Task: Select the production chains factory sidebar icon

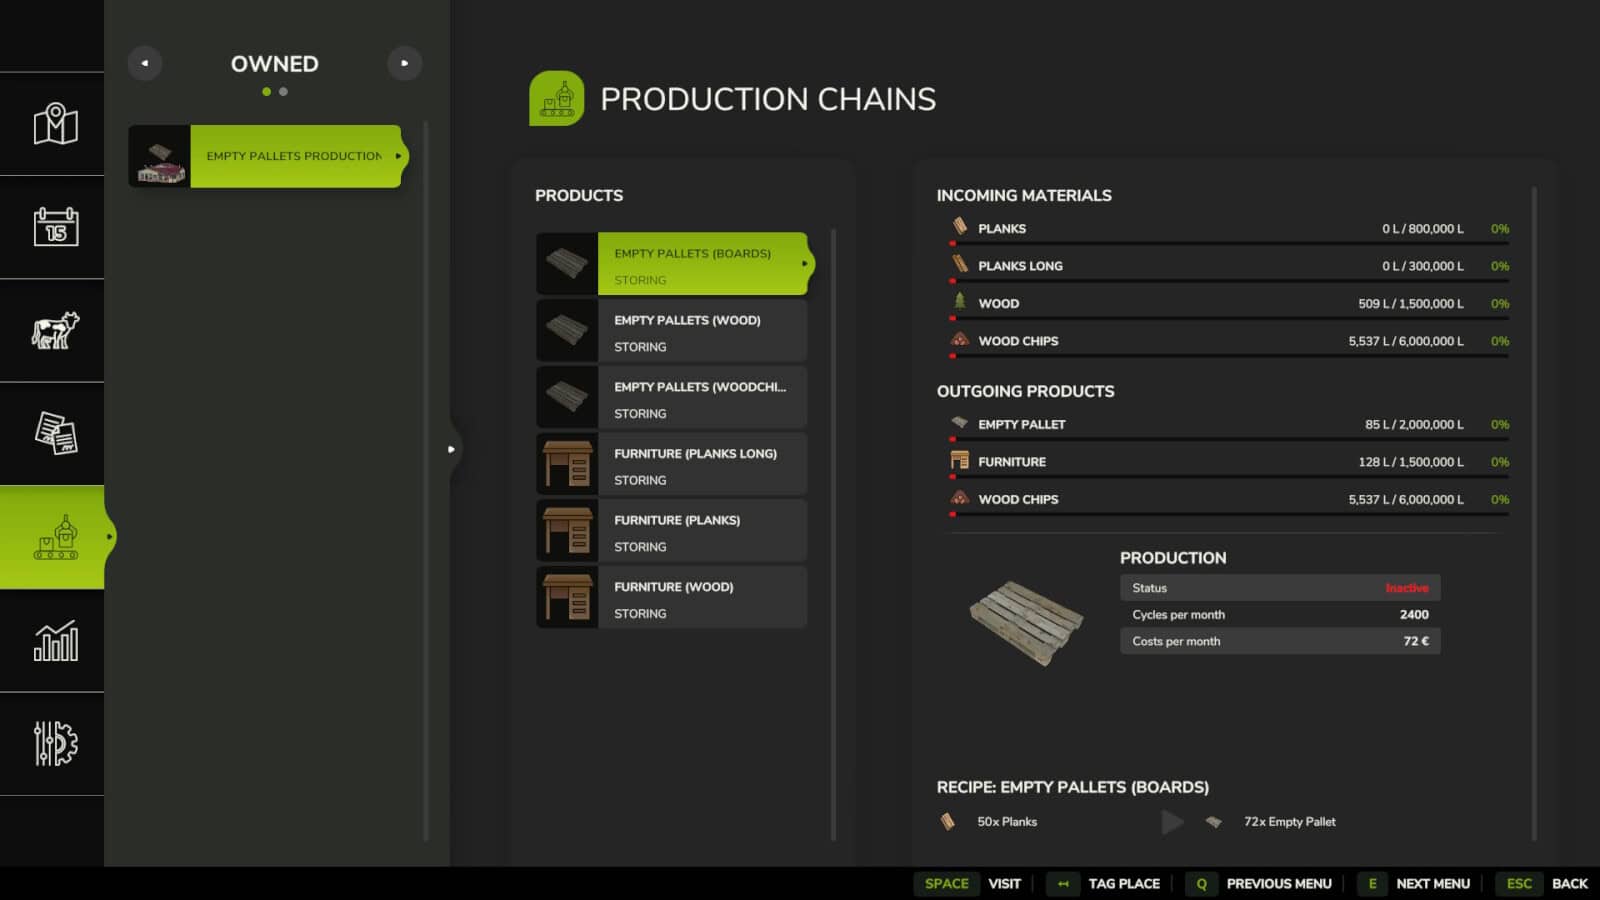Action: click(55, 537)
